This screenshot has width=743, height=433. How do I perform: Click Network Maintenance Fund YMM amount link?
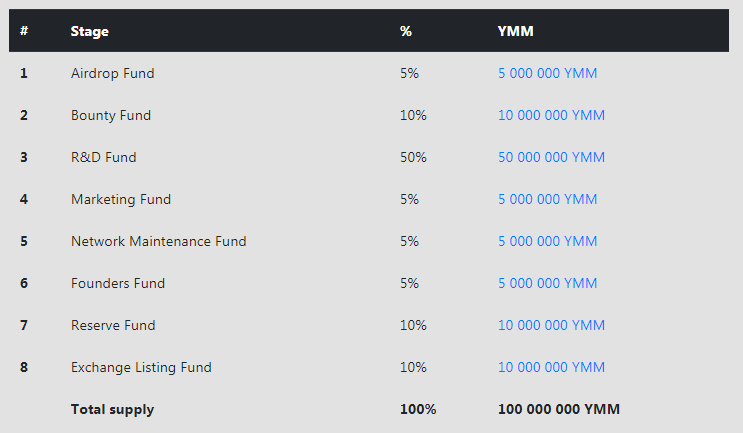pos(547,241)
